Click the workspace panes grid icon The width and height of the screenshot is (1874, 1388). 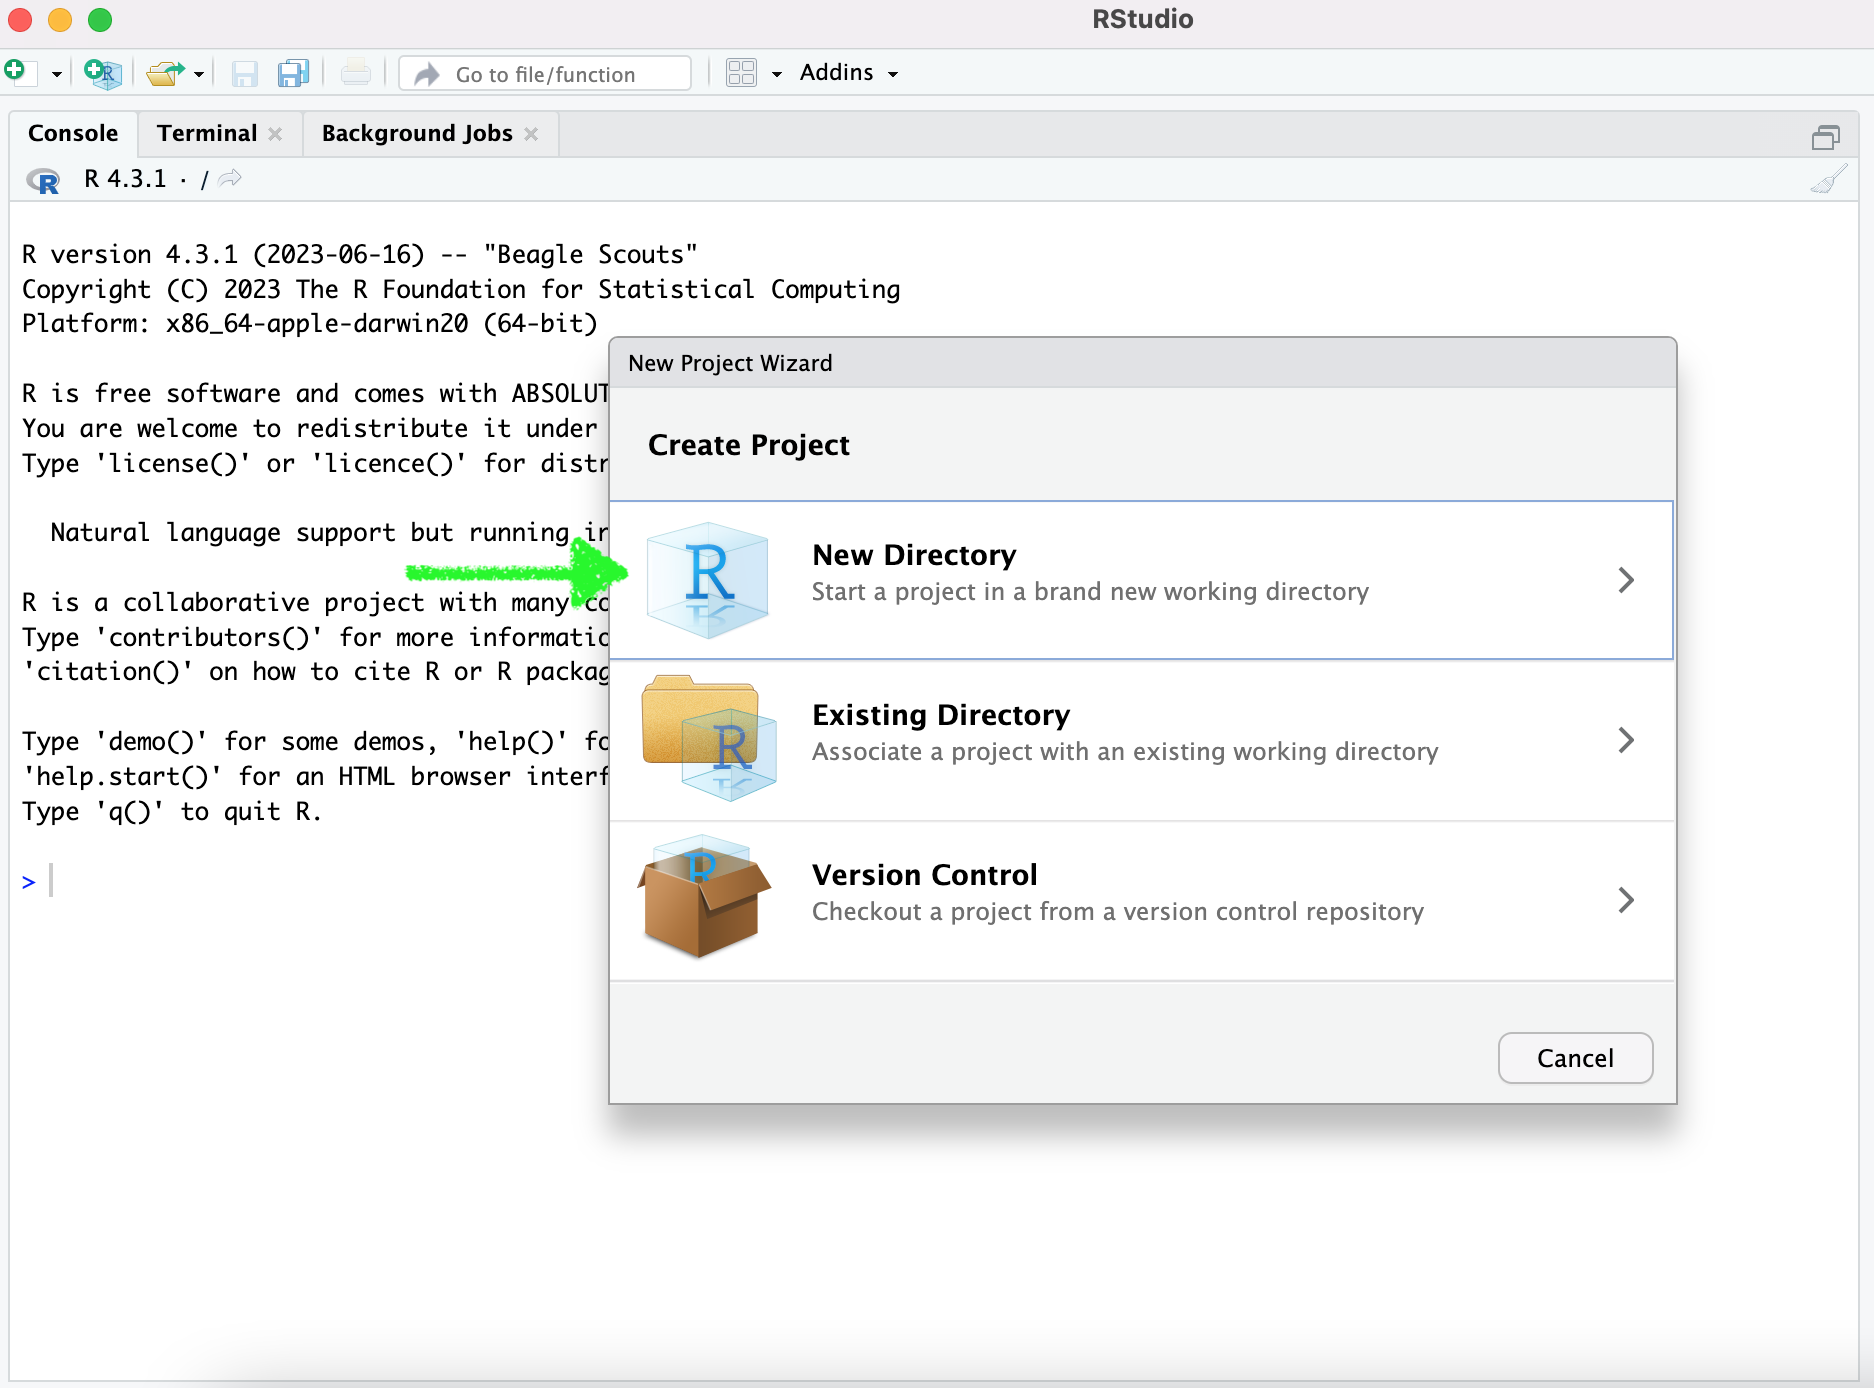point(741,73)
